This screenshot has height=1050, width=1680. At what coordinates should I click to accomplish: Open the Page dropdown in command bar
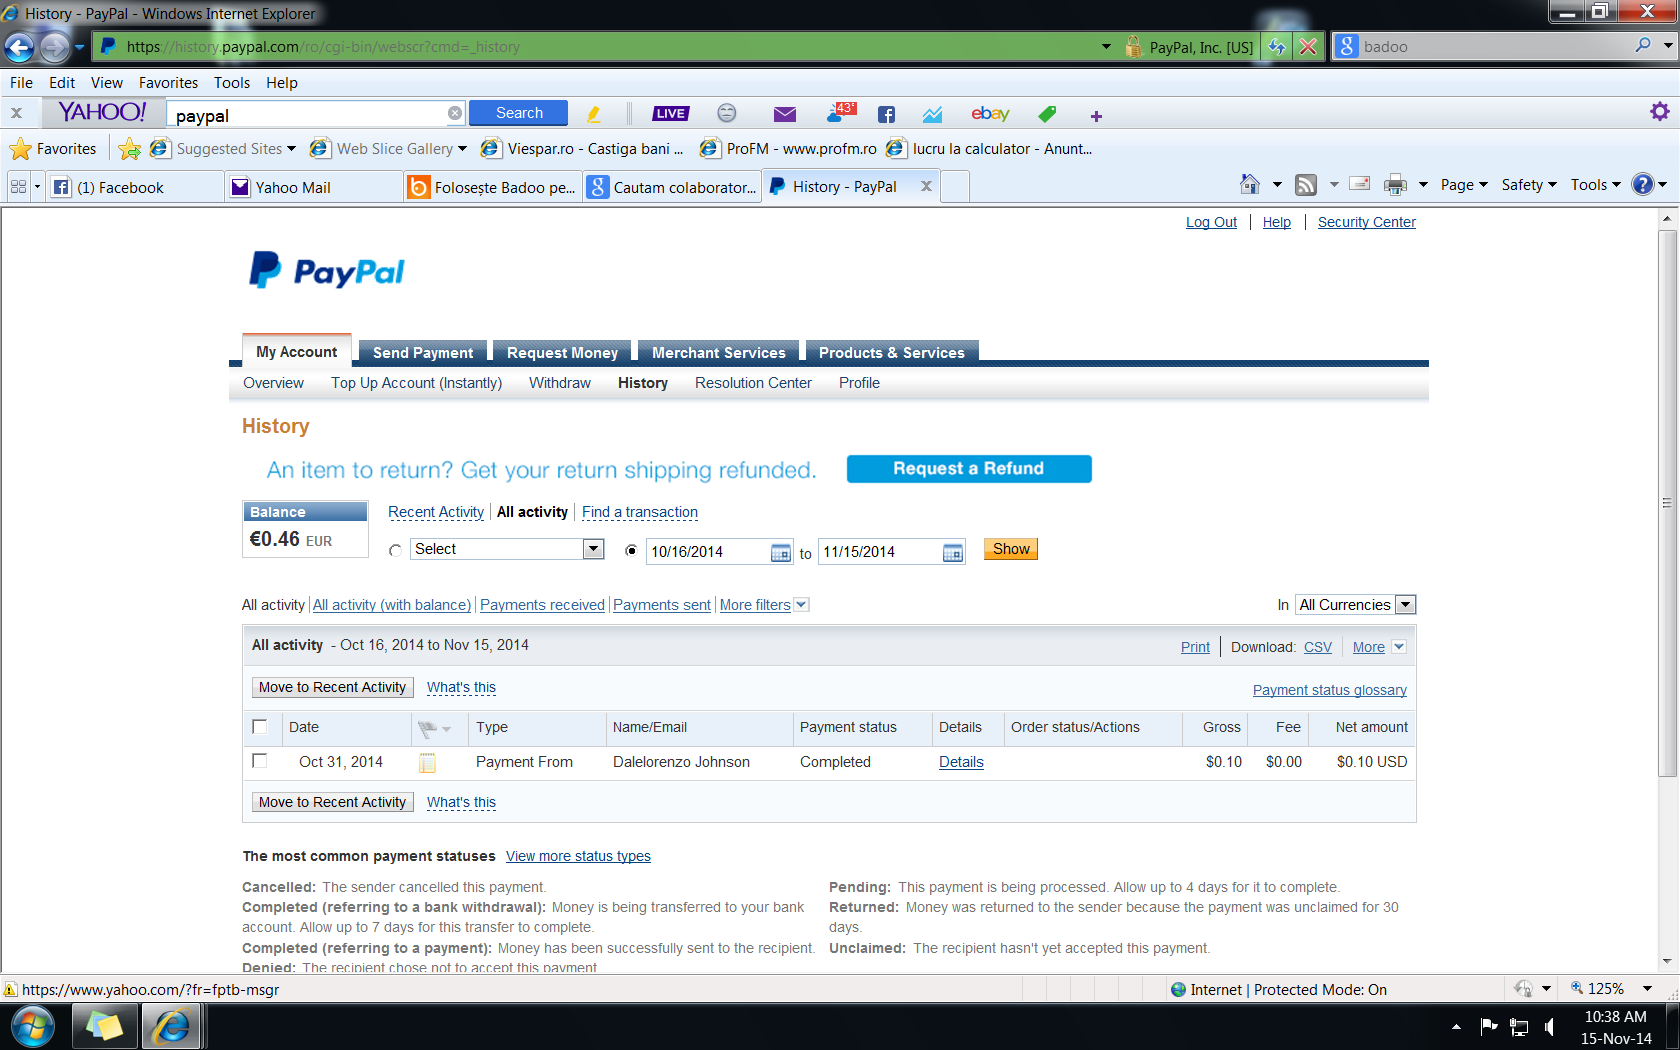pyautogui.click(x=1464, y=185)
